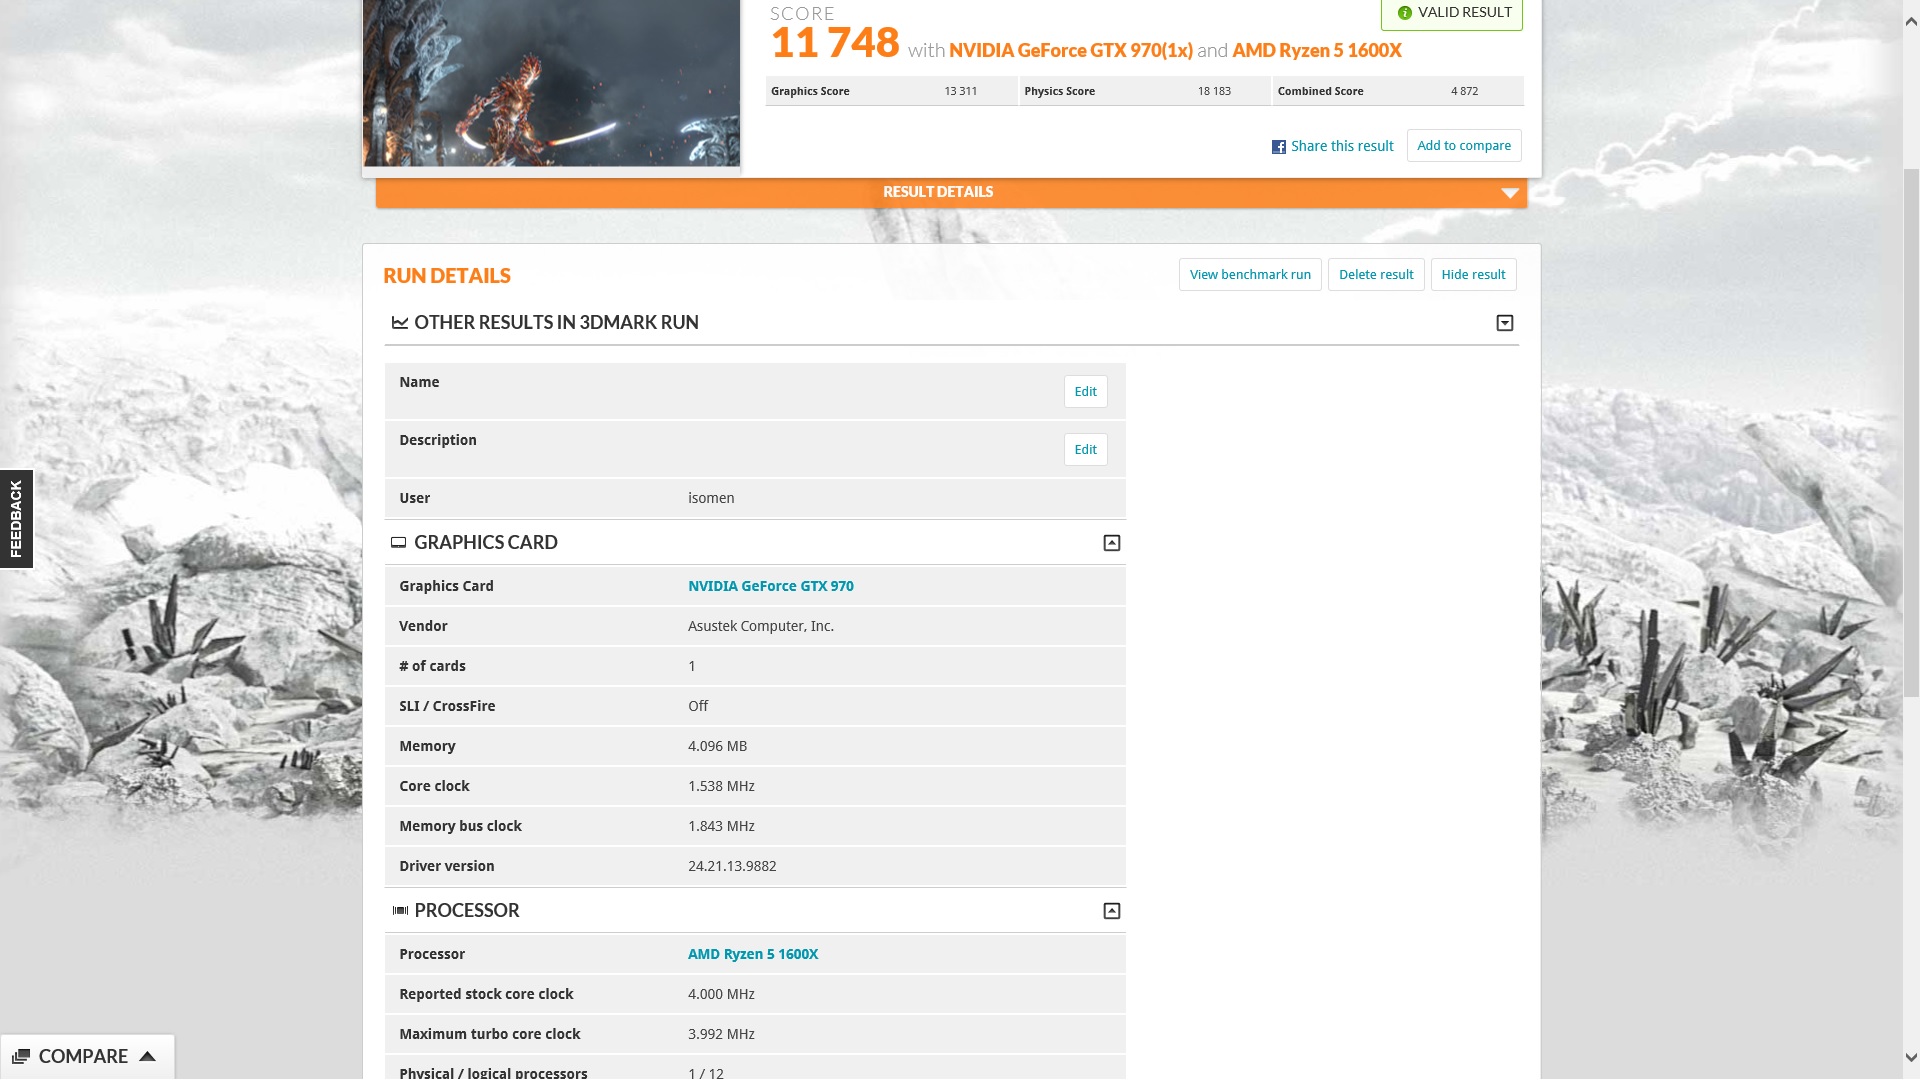Click memory value 4.096 MB

(x=717, y=746)
